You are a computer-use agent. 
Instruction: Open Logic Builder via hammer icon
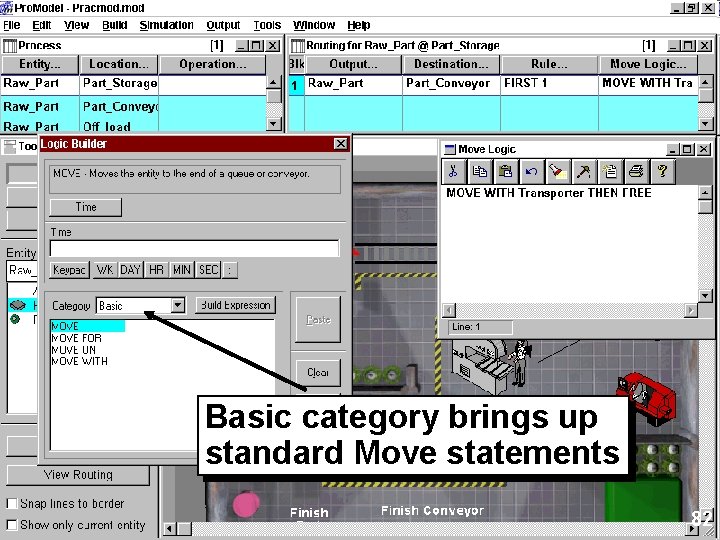pyautogui.click(x=584, y=171)
